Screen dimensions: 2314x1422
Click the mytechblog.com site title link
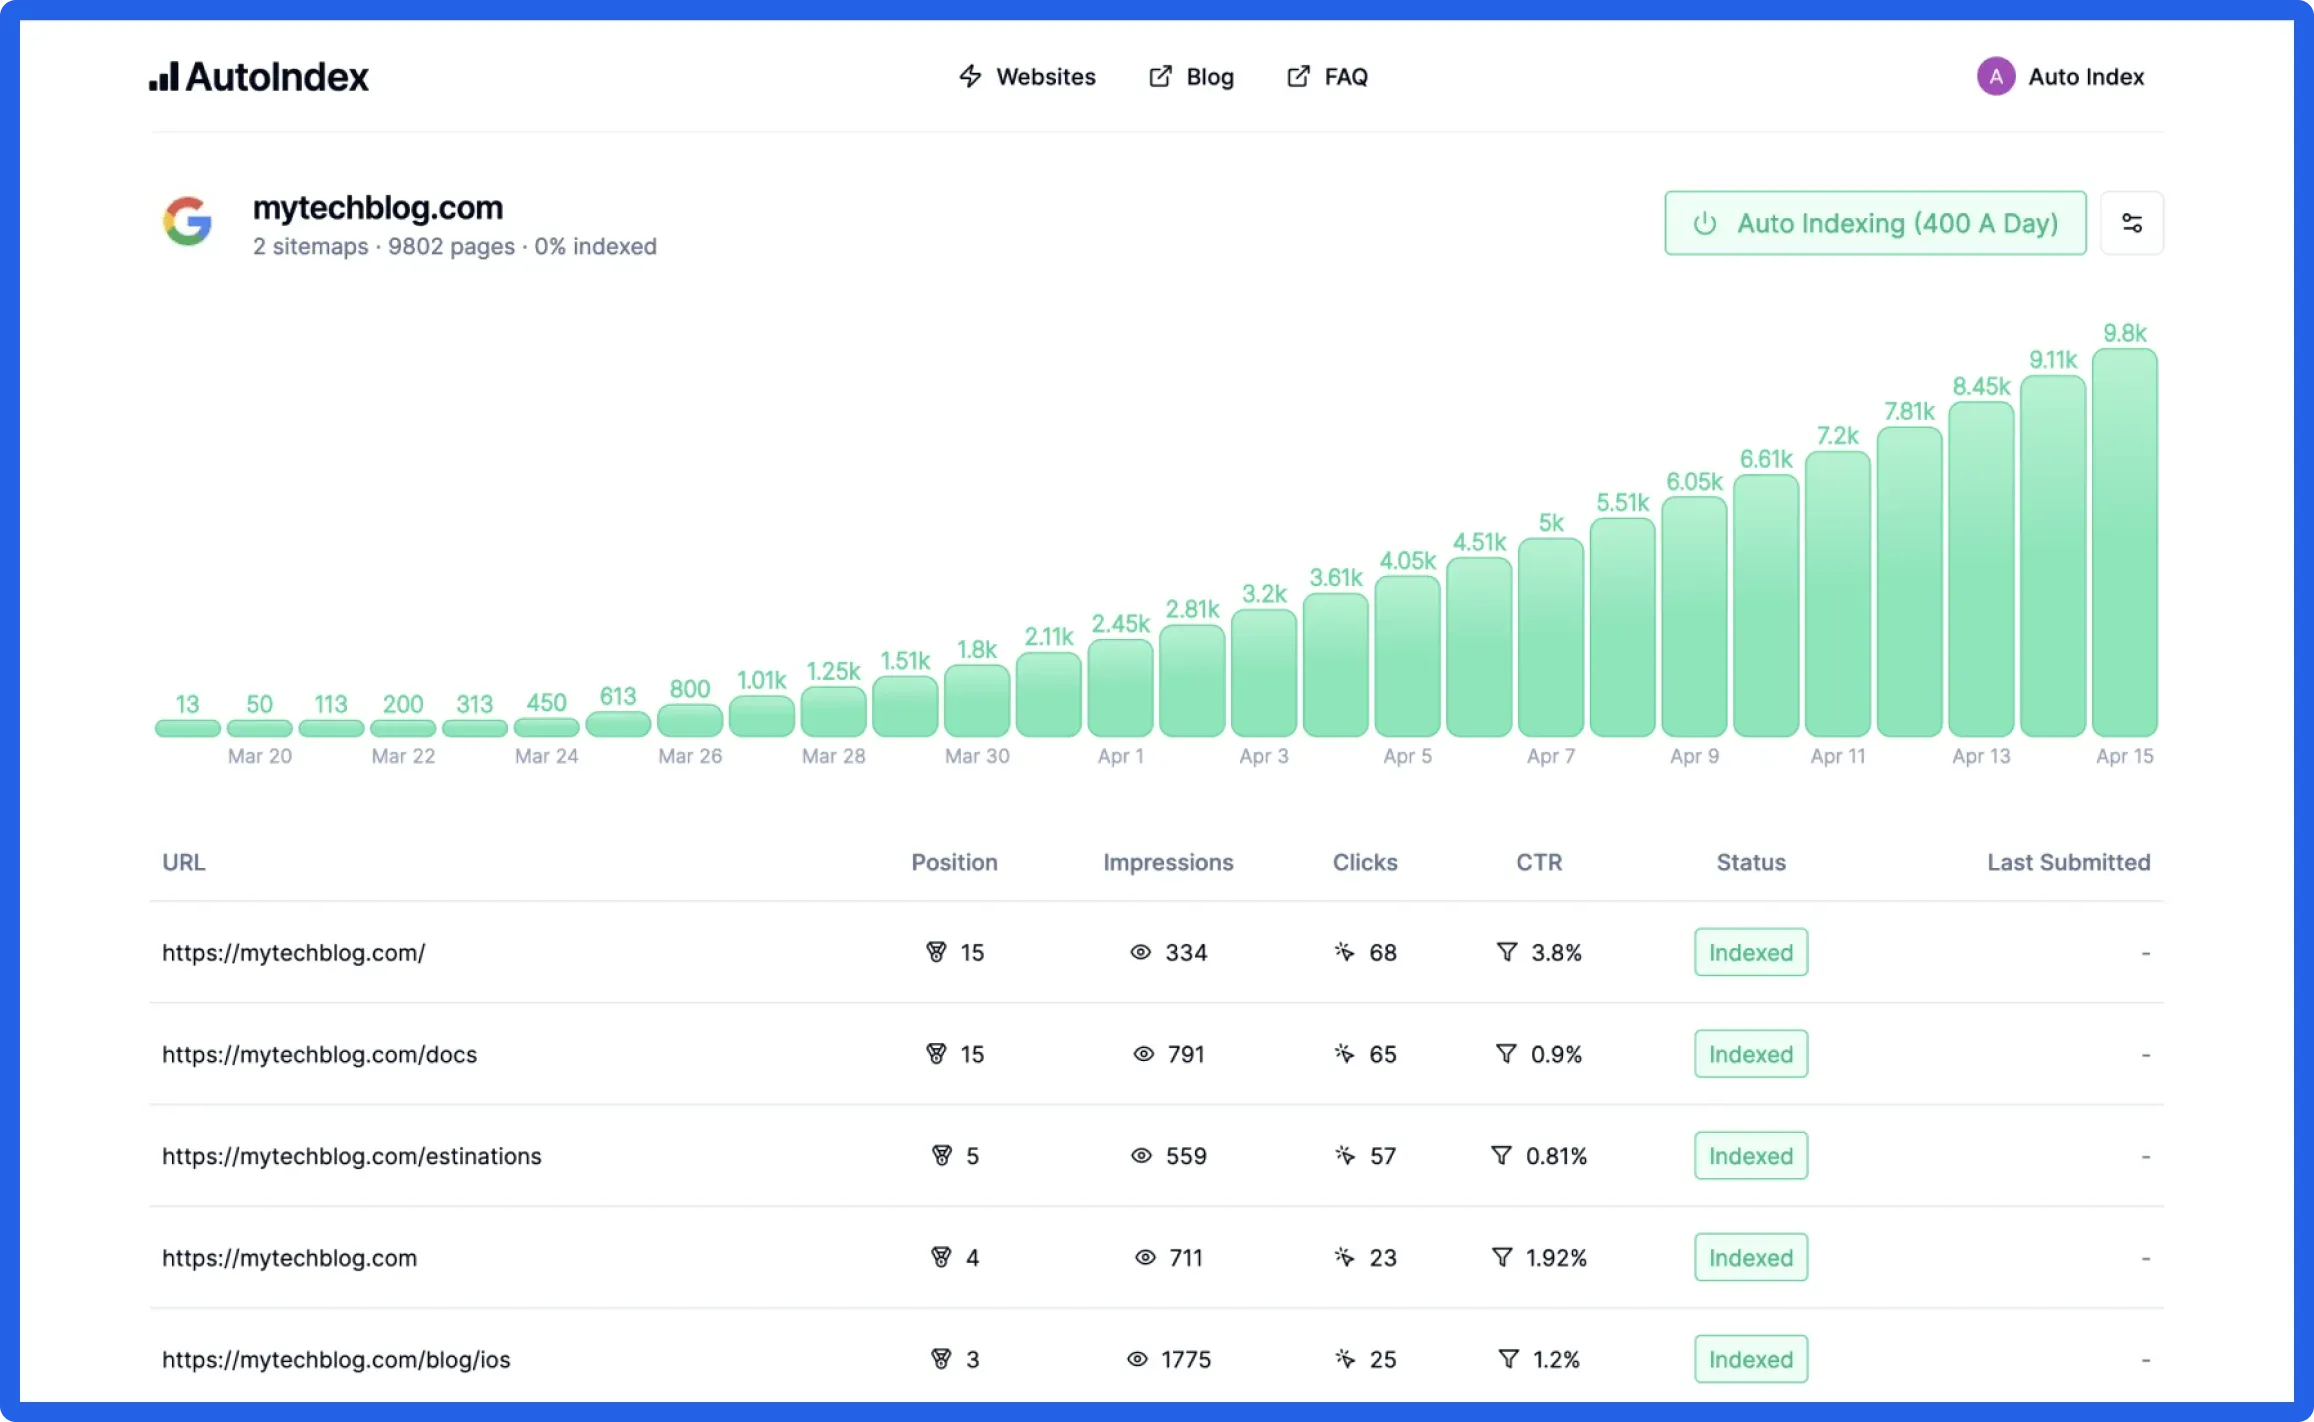point(377,205)
